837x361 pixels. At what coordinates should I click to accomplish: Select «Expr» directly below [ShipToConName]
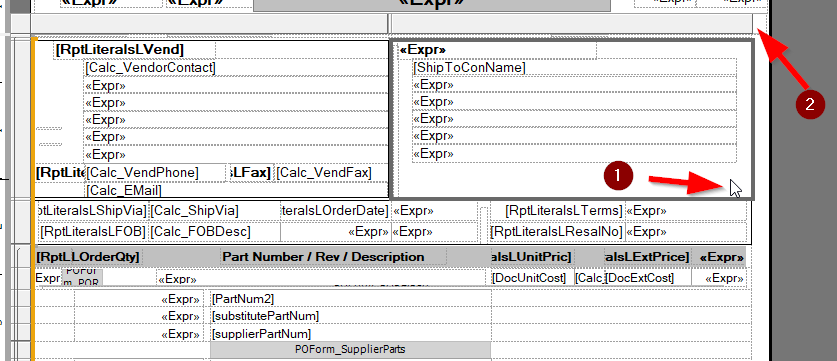(x=574, y=85)
